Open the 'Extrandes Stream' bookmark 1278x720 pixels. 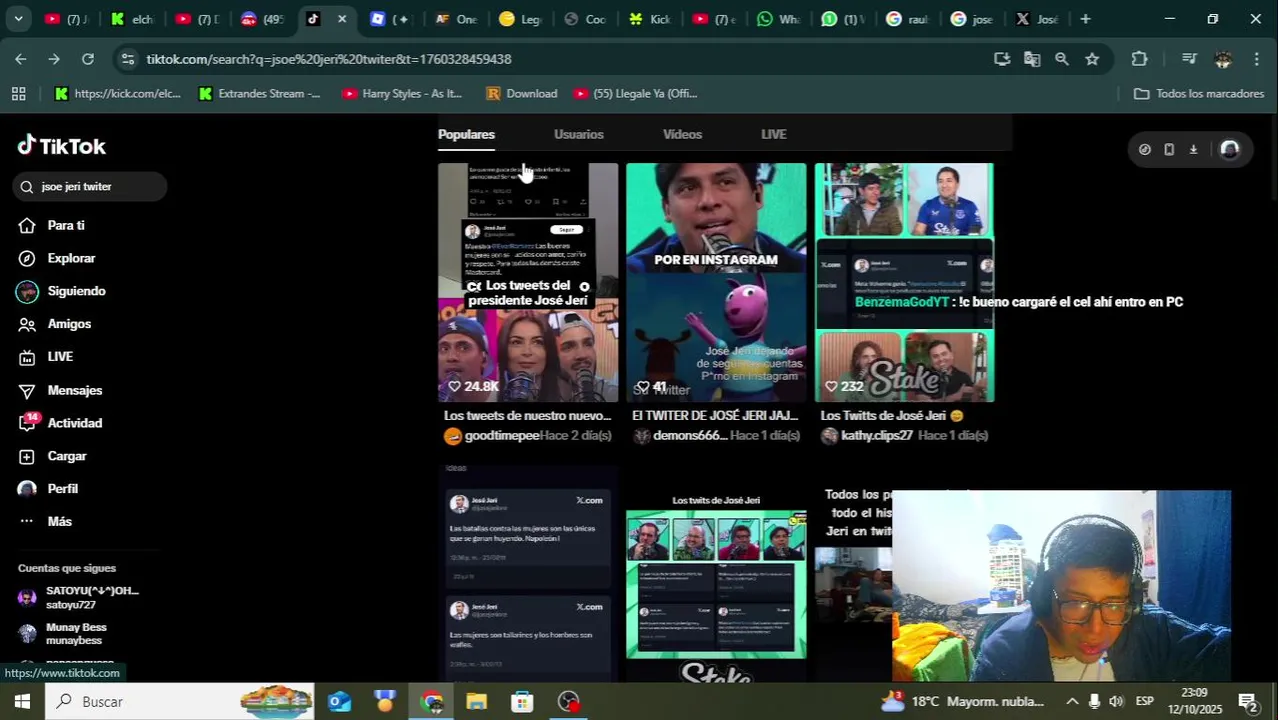tap(259, 93)
